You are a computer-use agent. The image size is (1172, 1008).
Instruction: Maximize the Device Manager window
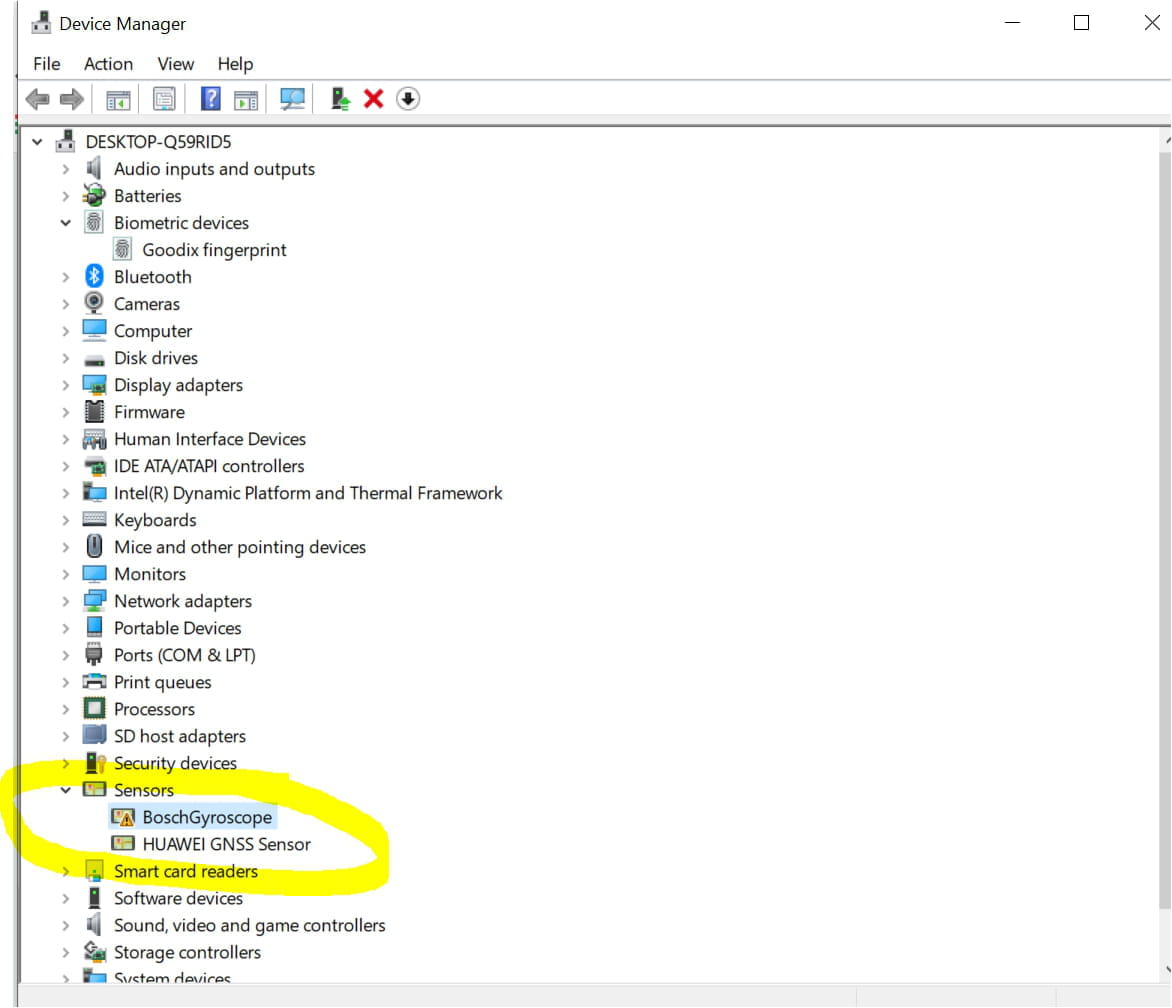(x=1082, y=23)
